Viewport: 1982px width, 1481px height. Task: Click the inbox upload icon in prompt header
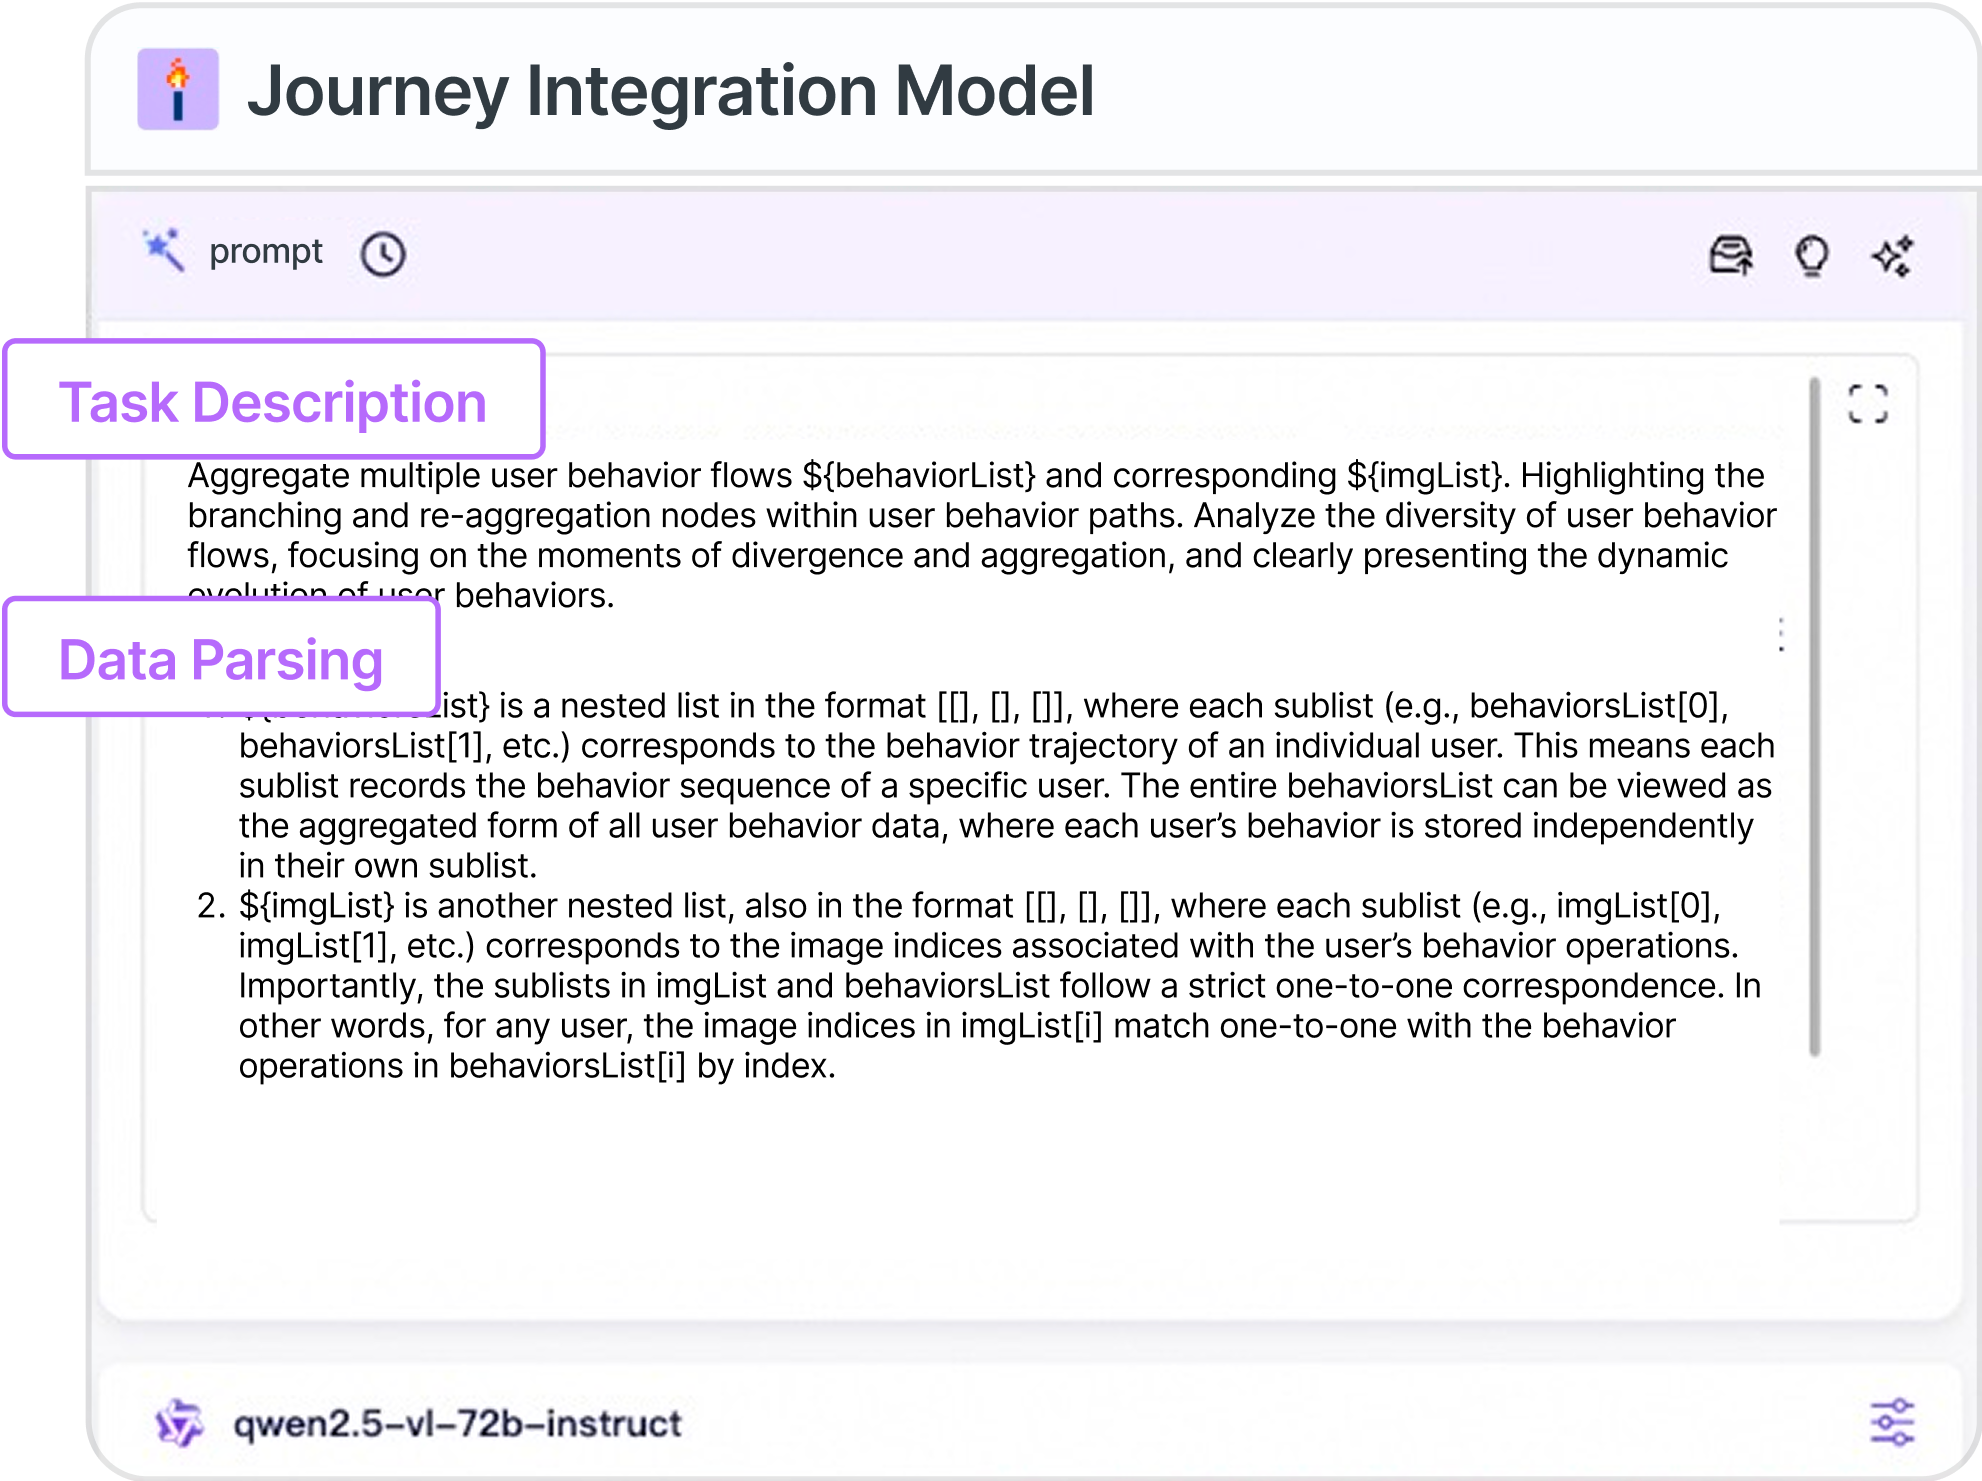[1731, 256]
